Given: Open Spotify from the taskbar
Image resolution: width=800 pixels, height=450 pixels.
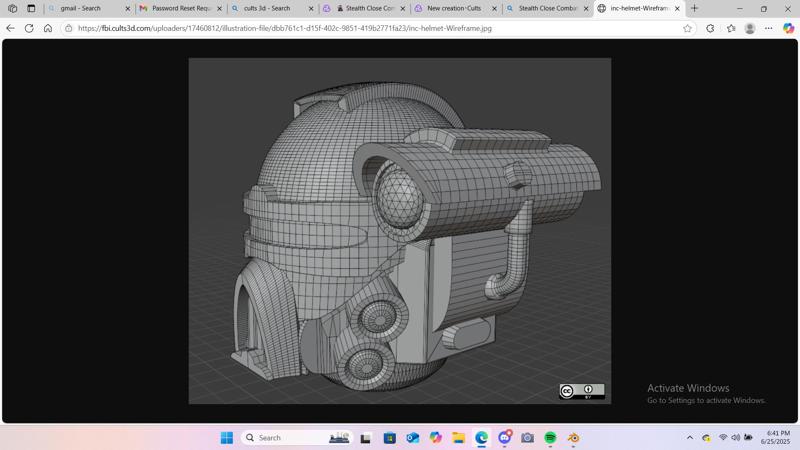Looking at the screenshot, I should (550, 438).
